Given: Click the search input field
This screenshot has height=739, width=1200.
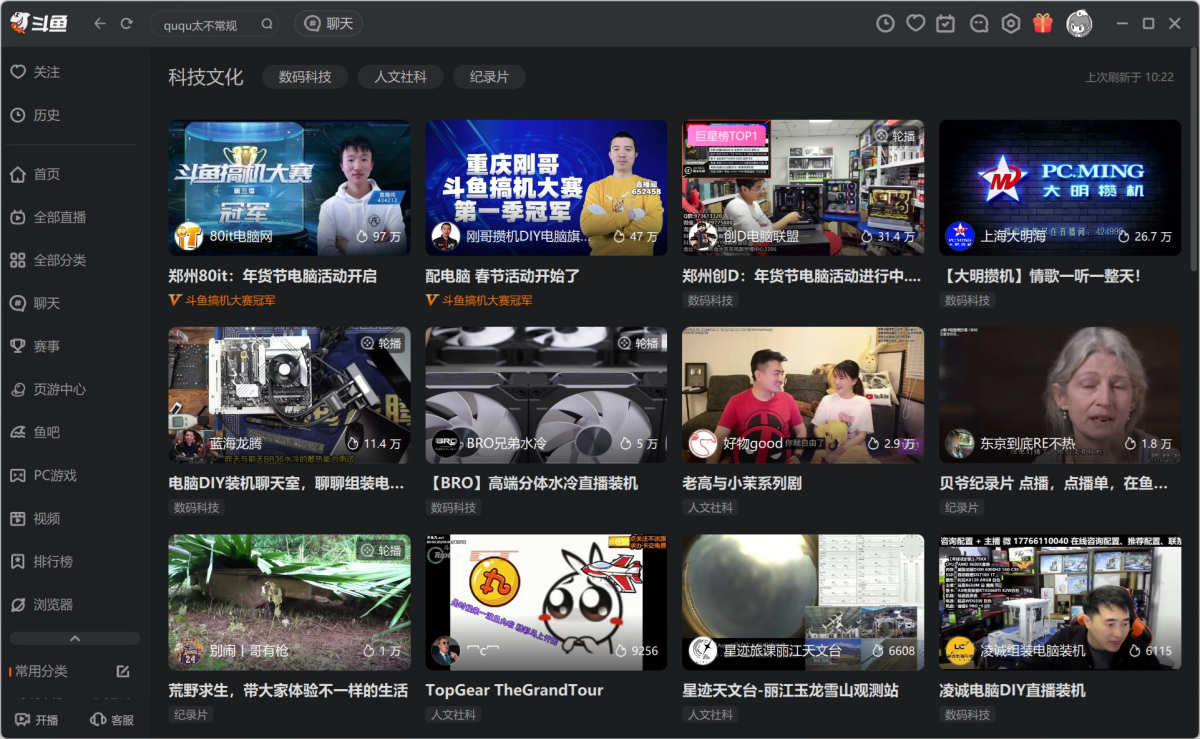Looking at the screenshot, I should [x=205, y=25].
